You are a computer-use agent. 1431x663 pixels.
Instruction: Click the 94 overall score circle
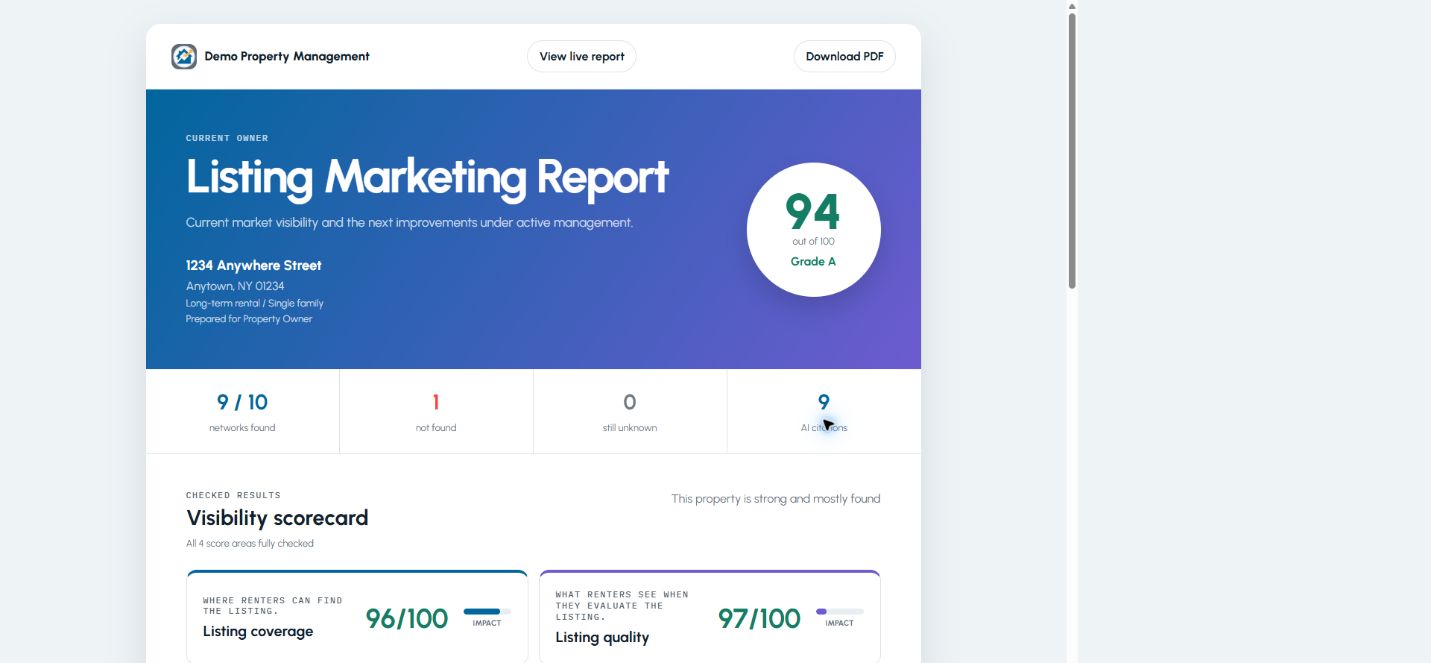pyautogui.click(x=814, y=230)
